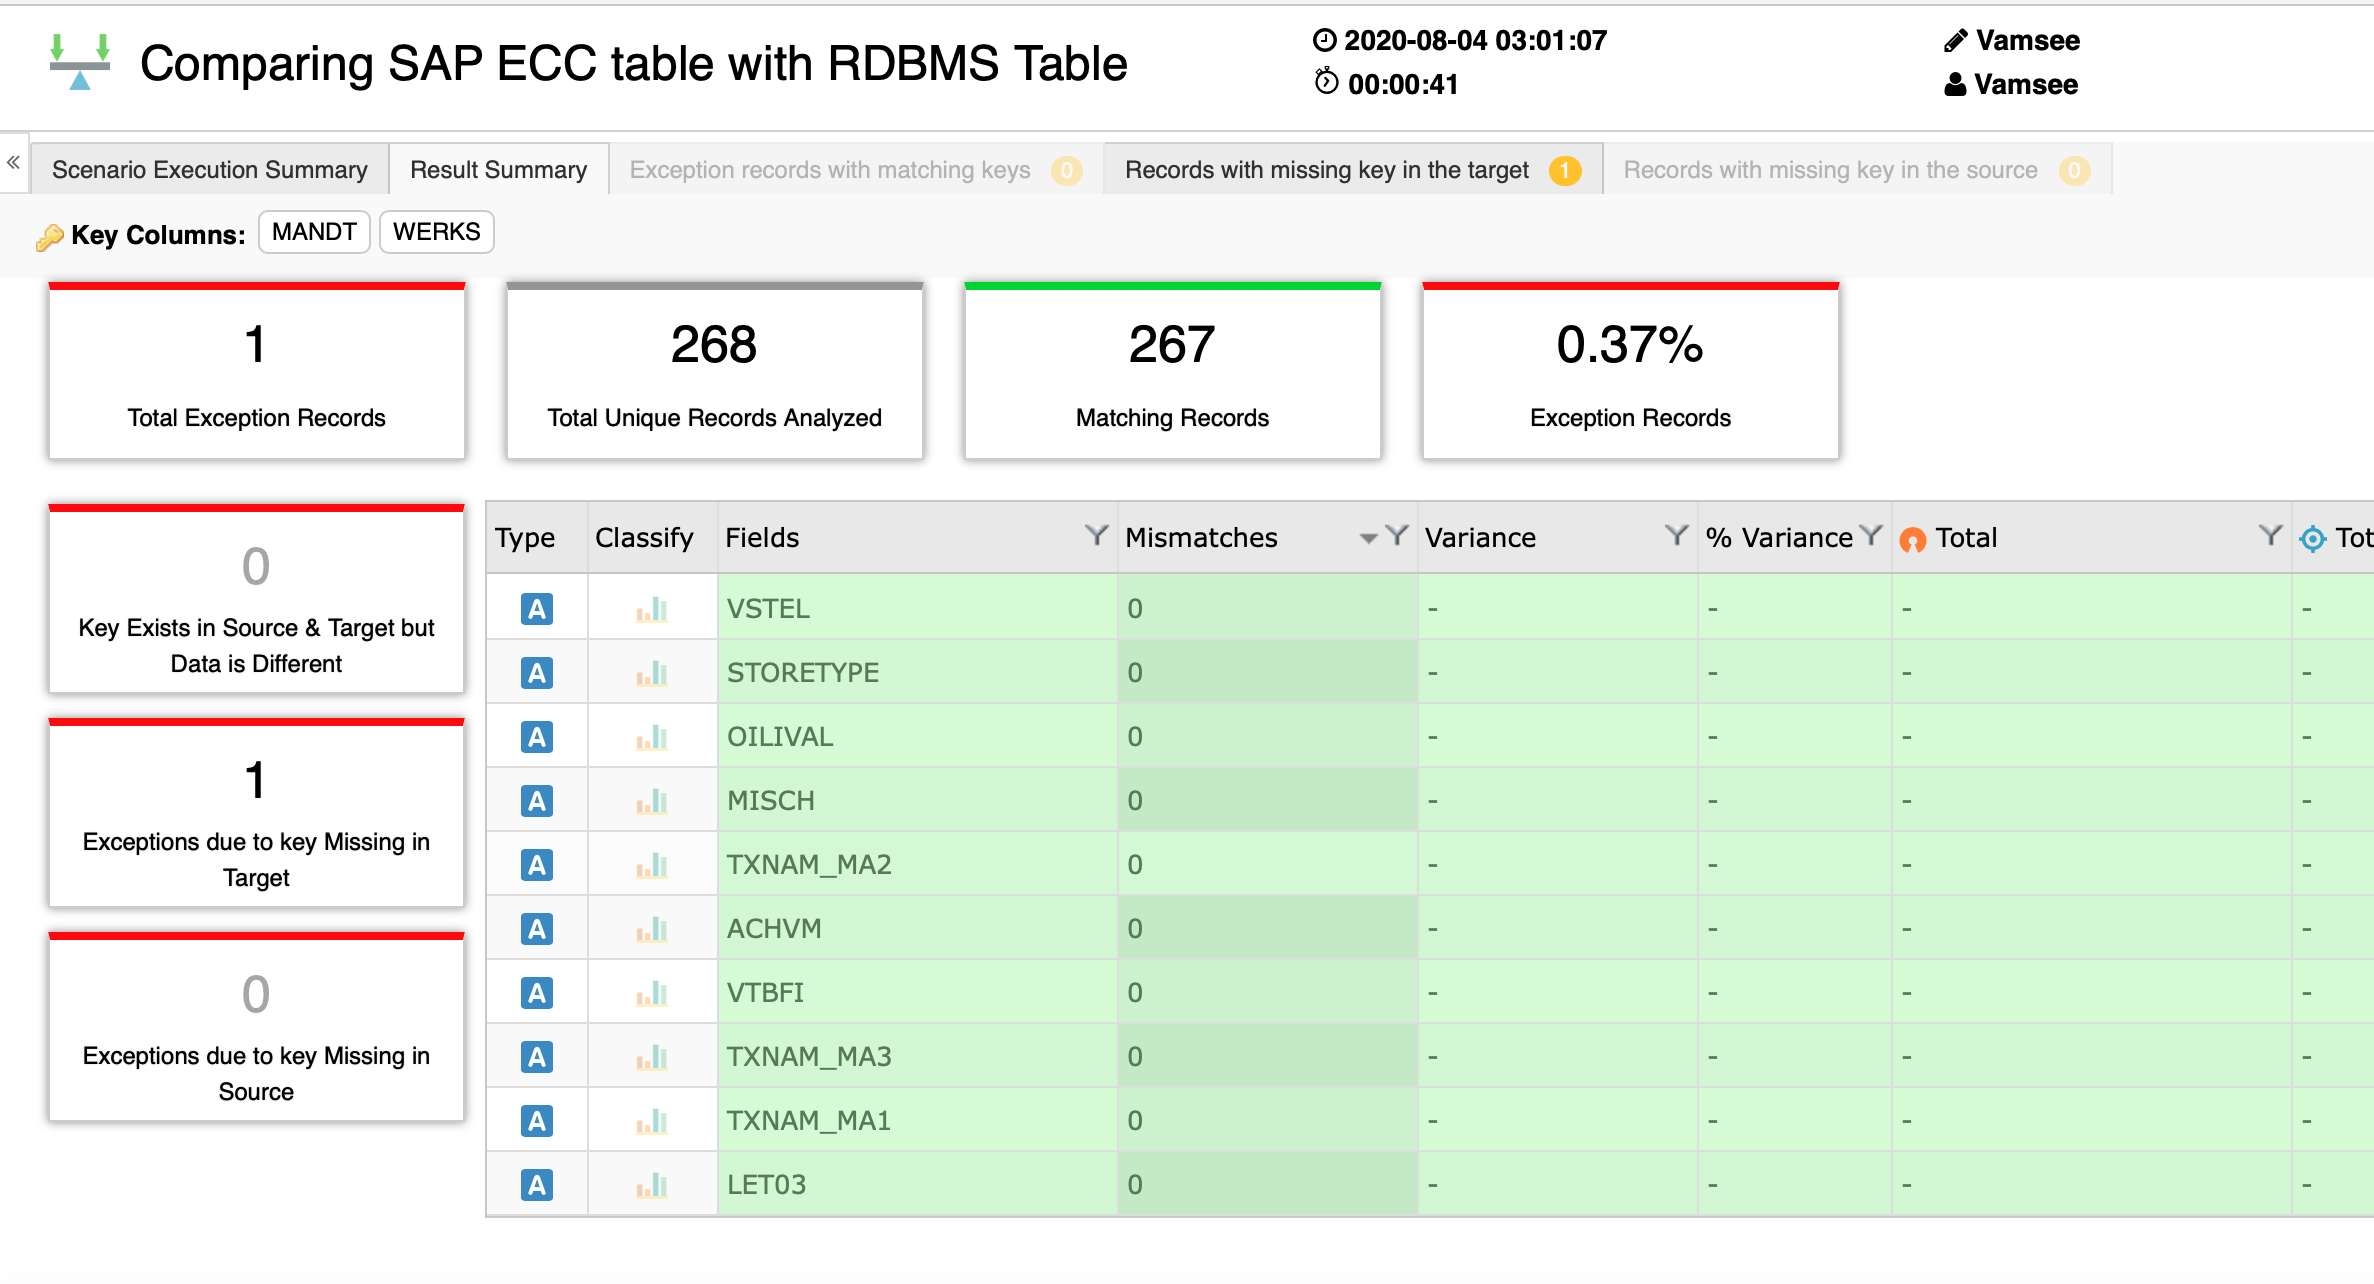The image size is (2374, 1284).
Task: Click the classify chart icon for VSTEL
Action: pyautogui.click(x=652, y=608)
